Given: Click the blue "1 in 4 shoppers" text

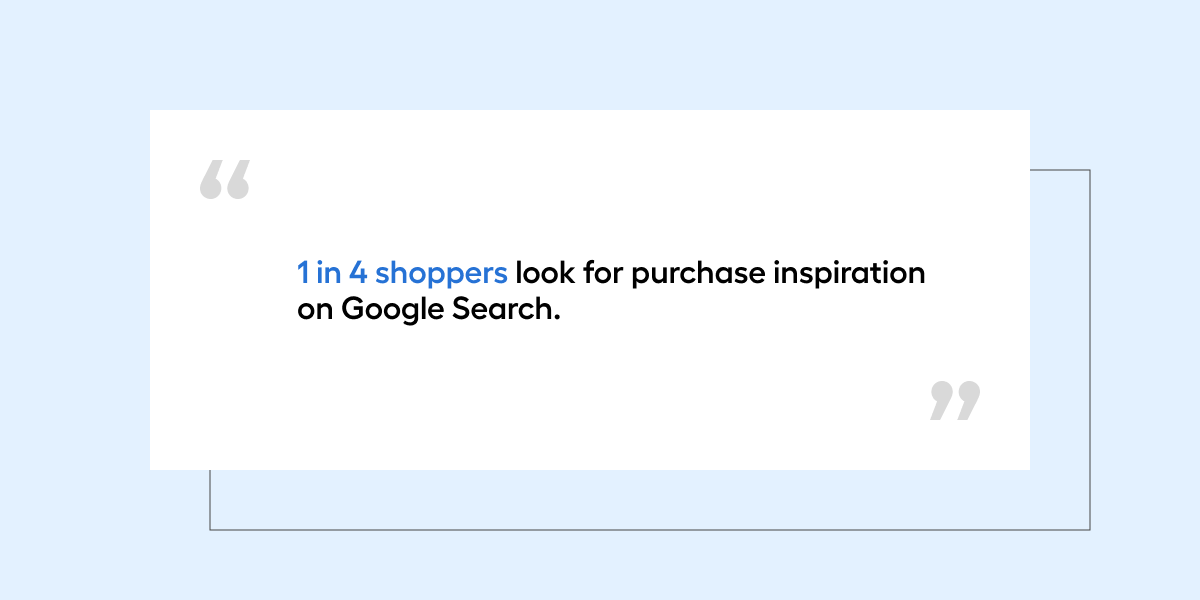Looking at the screenshot, I should pyautogui.click(x=402, y=273).
